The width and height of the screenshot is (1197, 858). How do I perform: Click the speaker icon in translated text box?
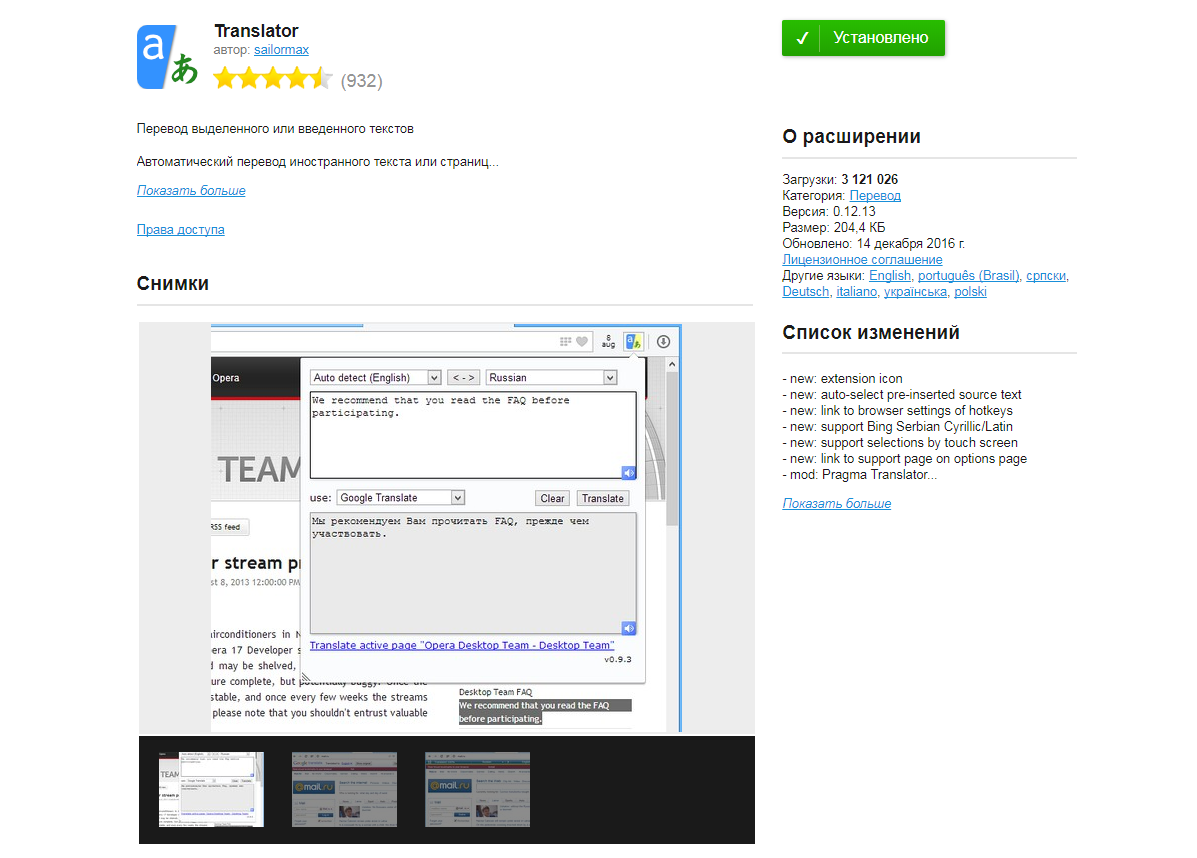628,628
